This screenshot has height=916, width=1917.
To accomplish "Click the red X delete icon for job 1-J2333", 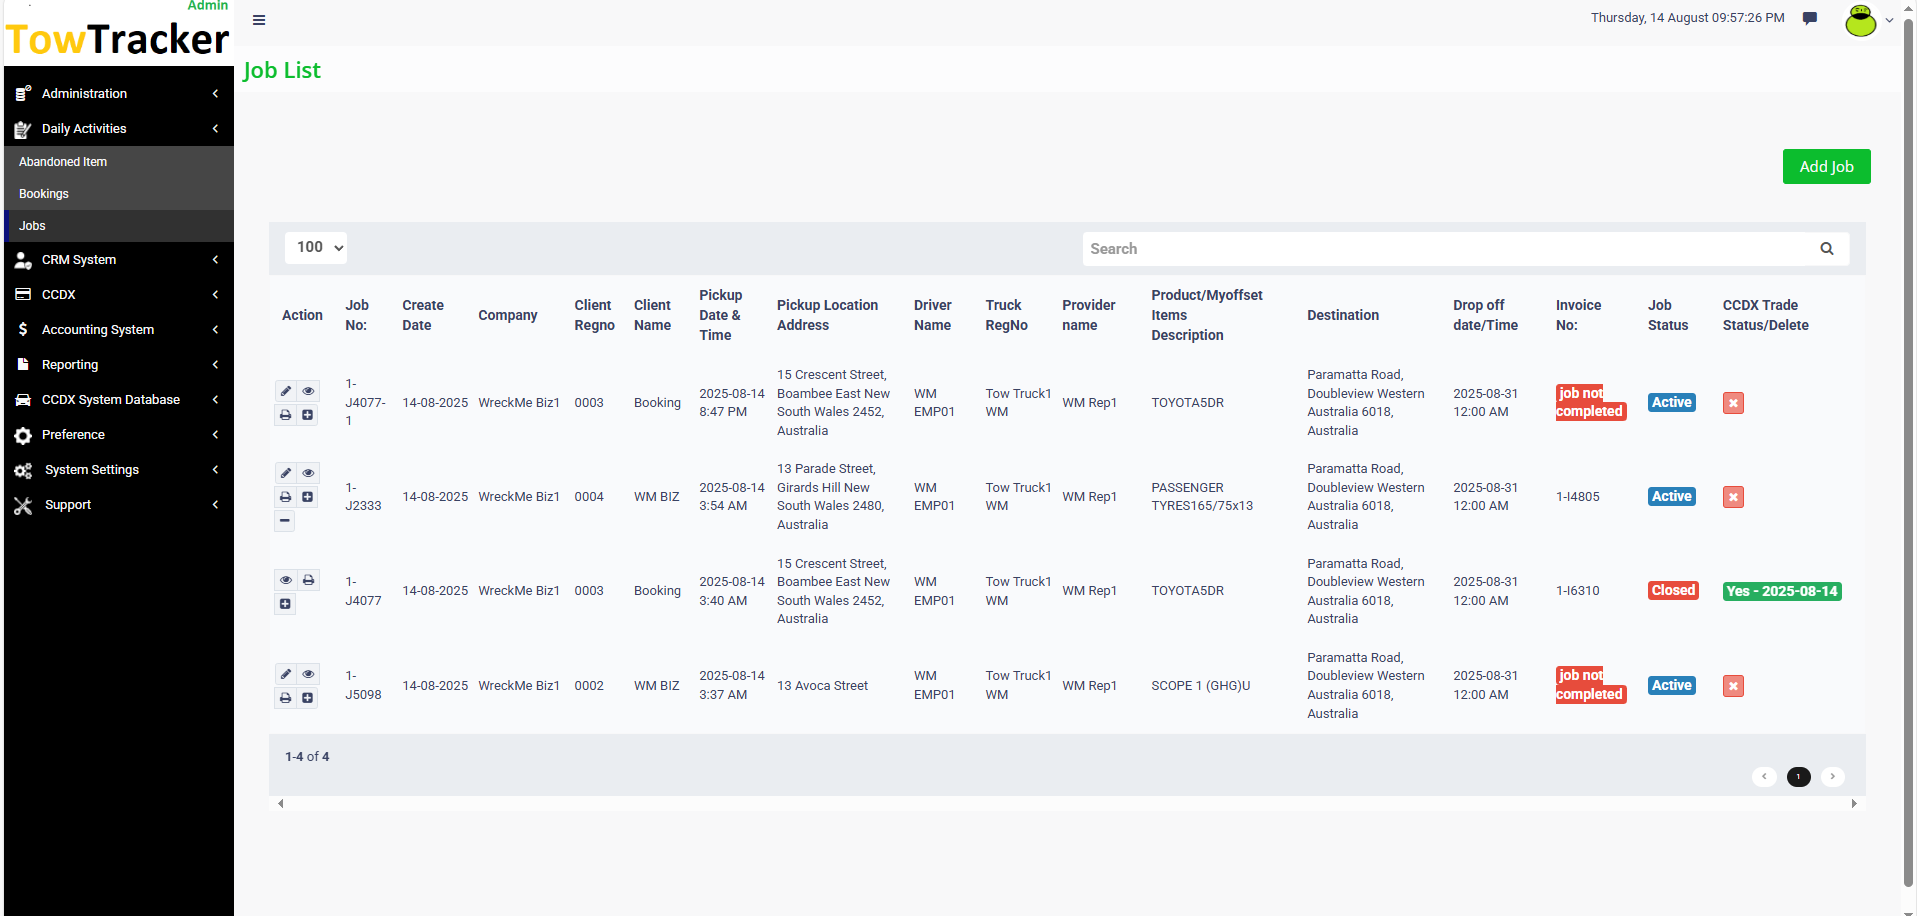I will 1733,497.
